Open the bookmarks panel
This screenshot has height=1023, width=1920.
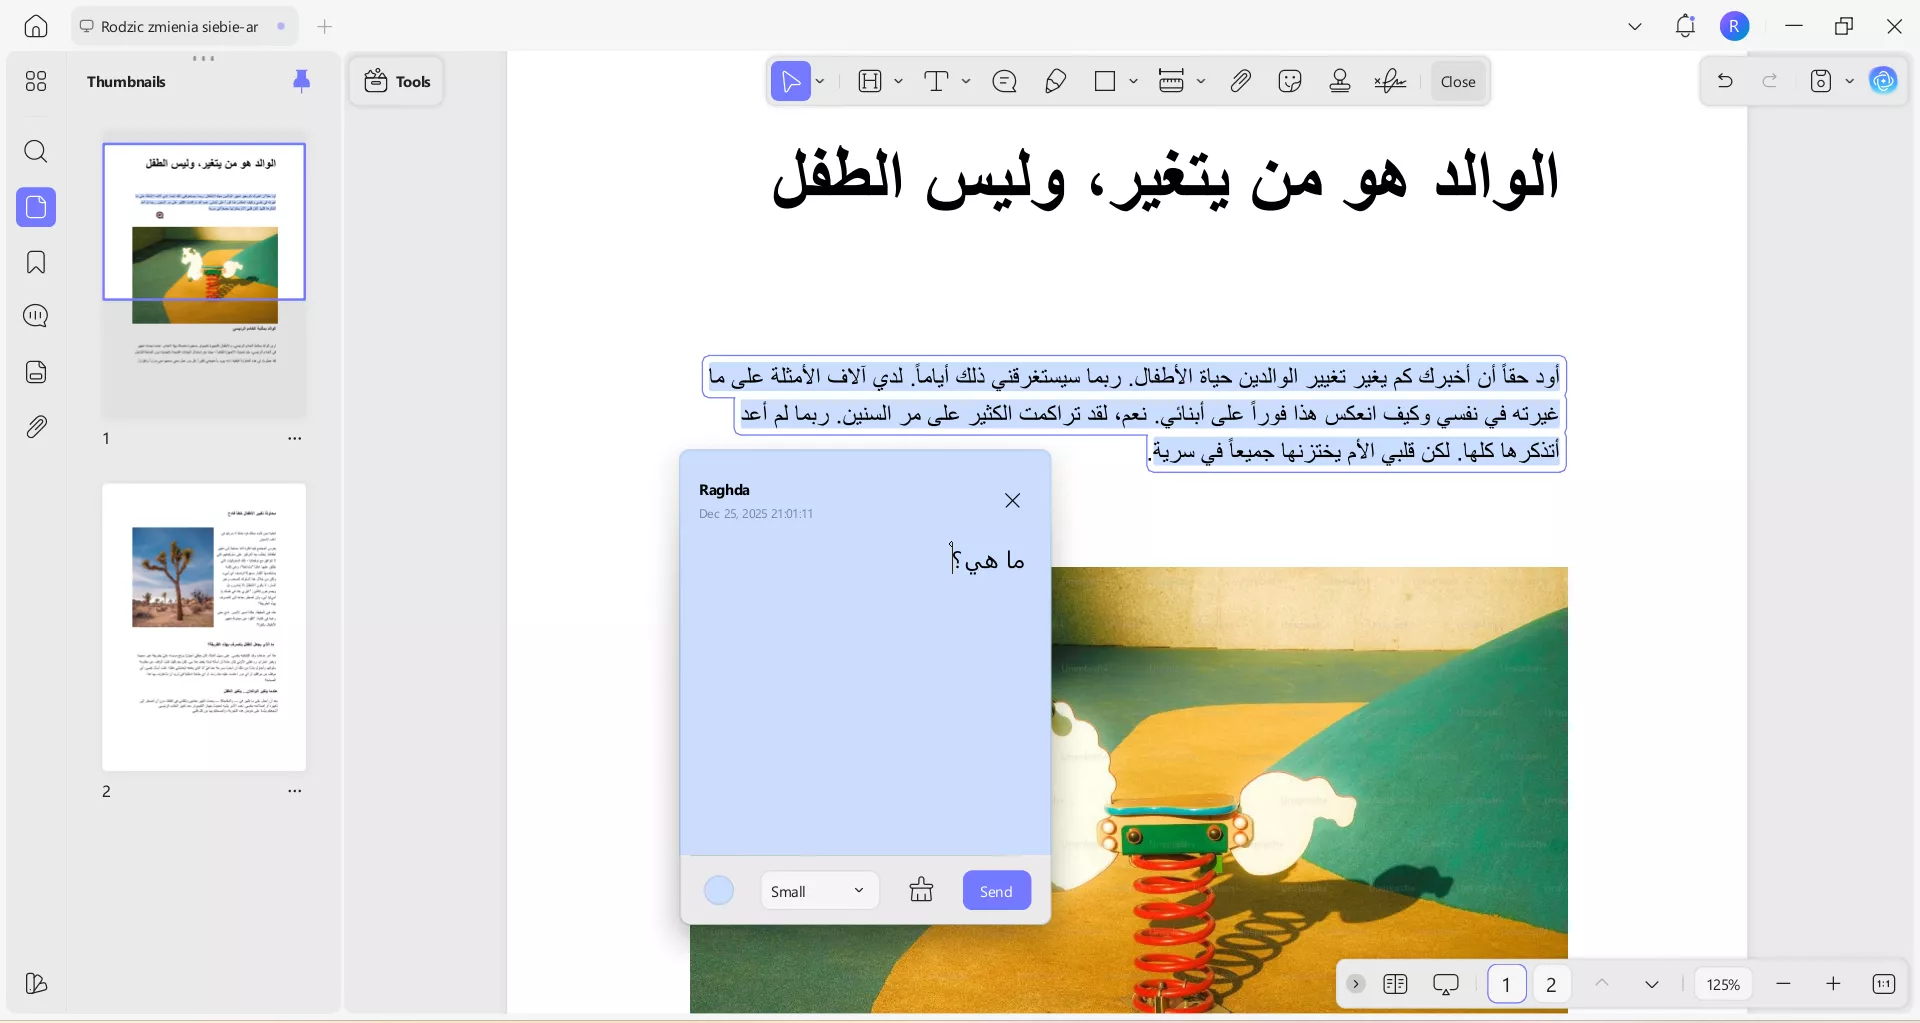[x=37, y=262]
